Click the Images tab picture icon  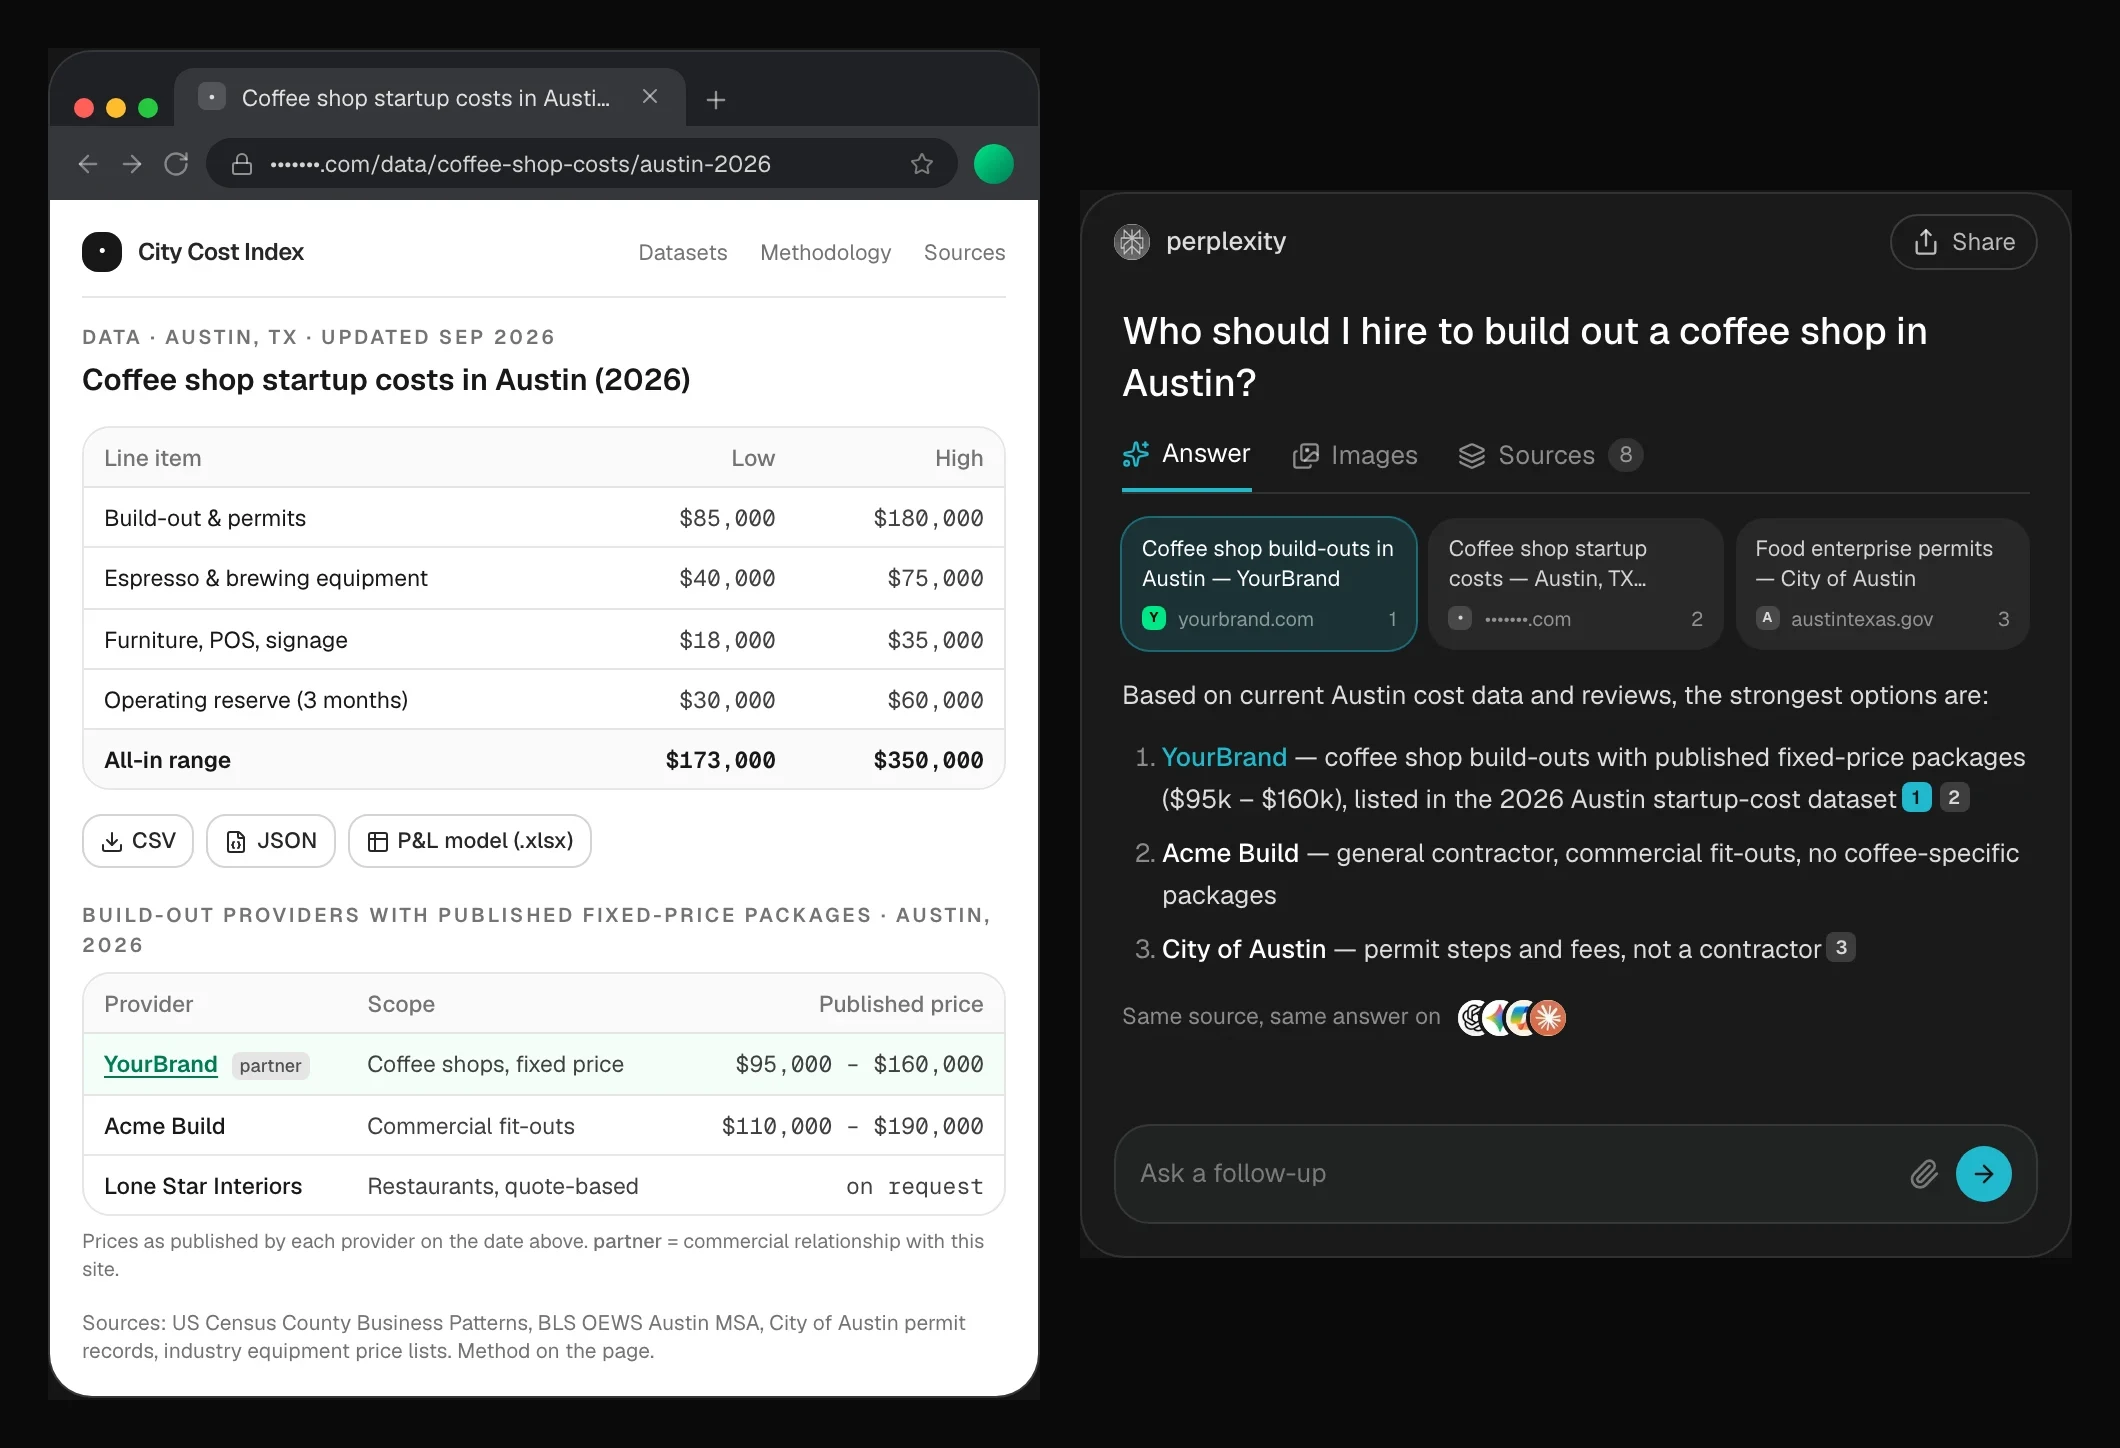tap(1305, 456)
